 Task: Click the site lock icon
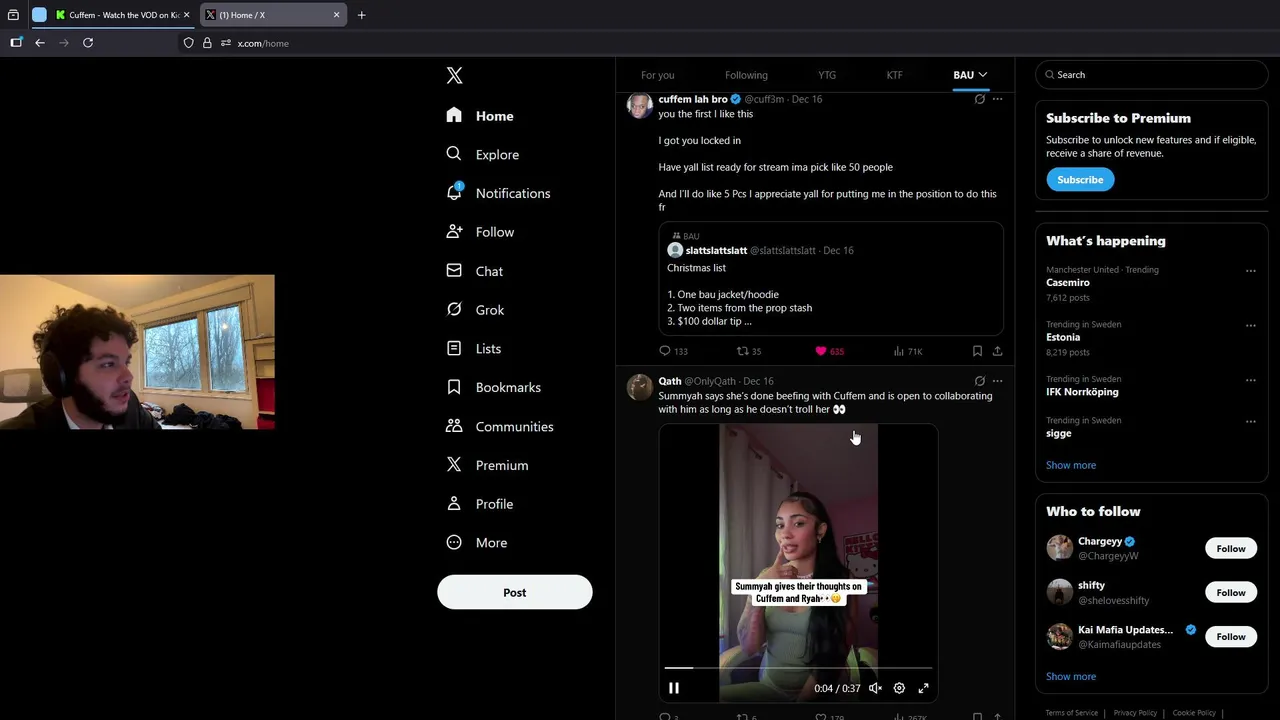pyautogui.click(x=207, y=43)
